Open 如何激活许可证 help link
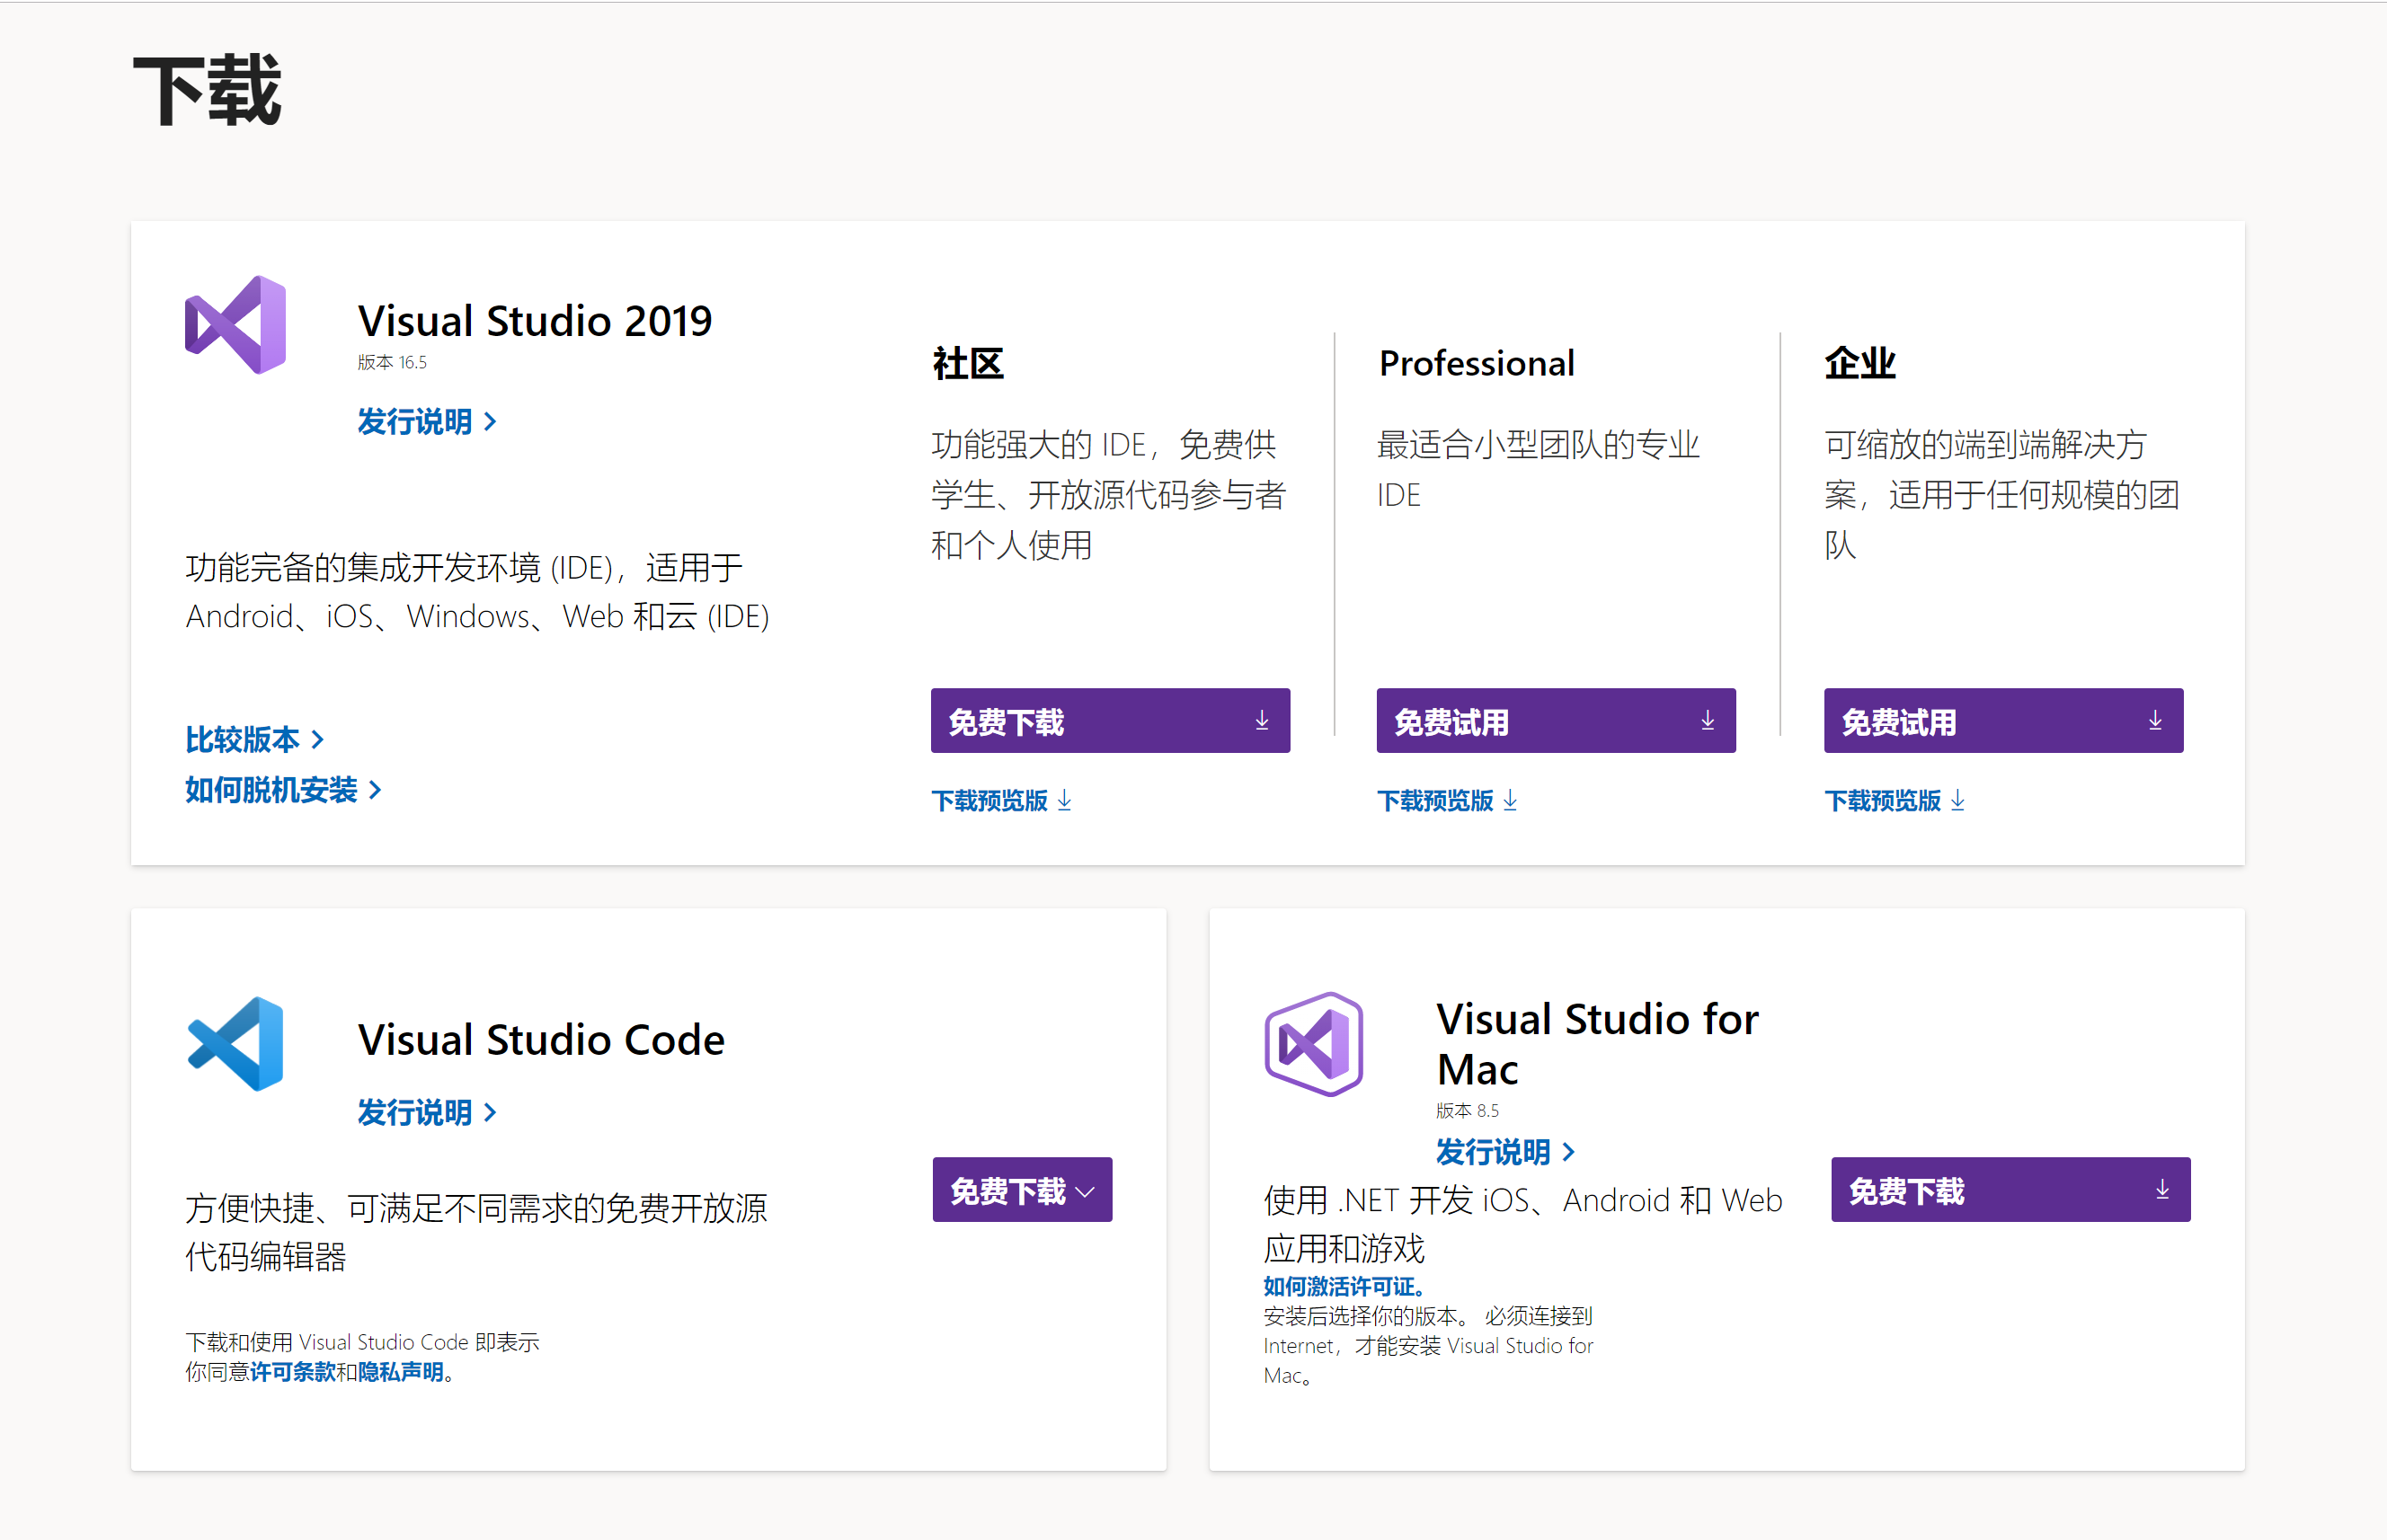This screenshot has height=1540, width=2387. click(1344, 1286)
